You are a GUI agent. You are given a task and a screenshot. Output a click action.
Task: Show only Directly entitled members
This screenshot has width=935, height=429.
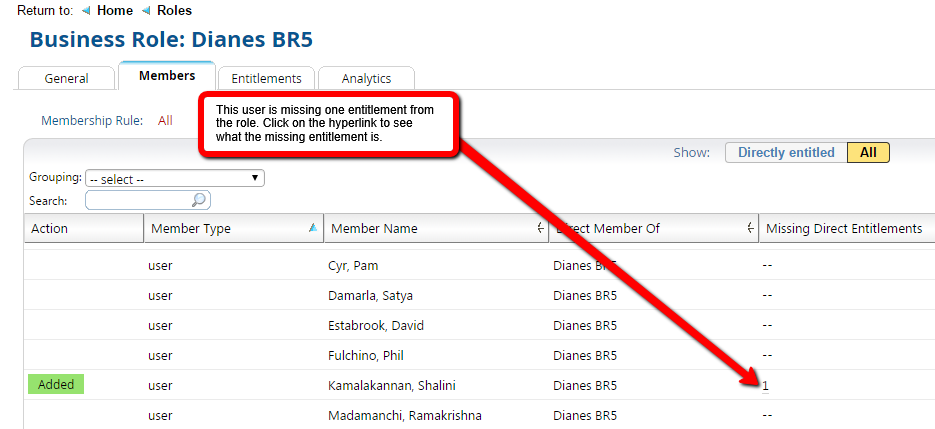[x=785, y=153]
